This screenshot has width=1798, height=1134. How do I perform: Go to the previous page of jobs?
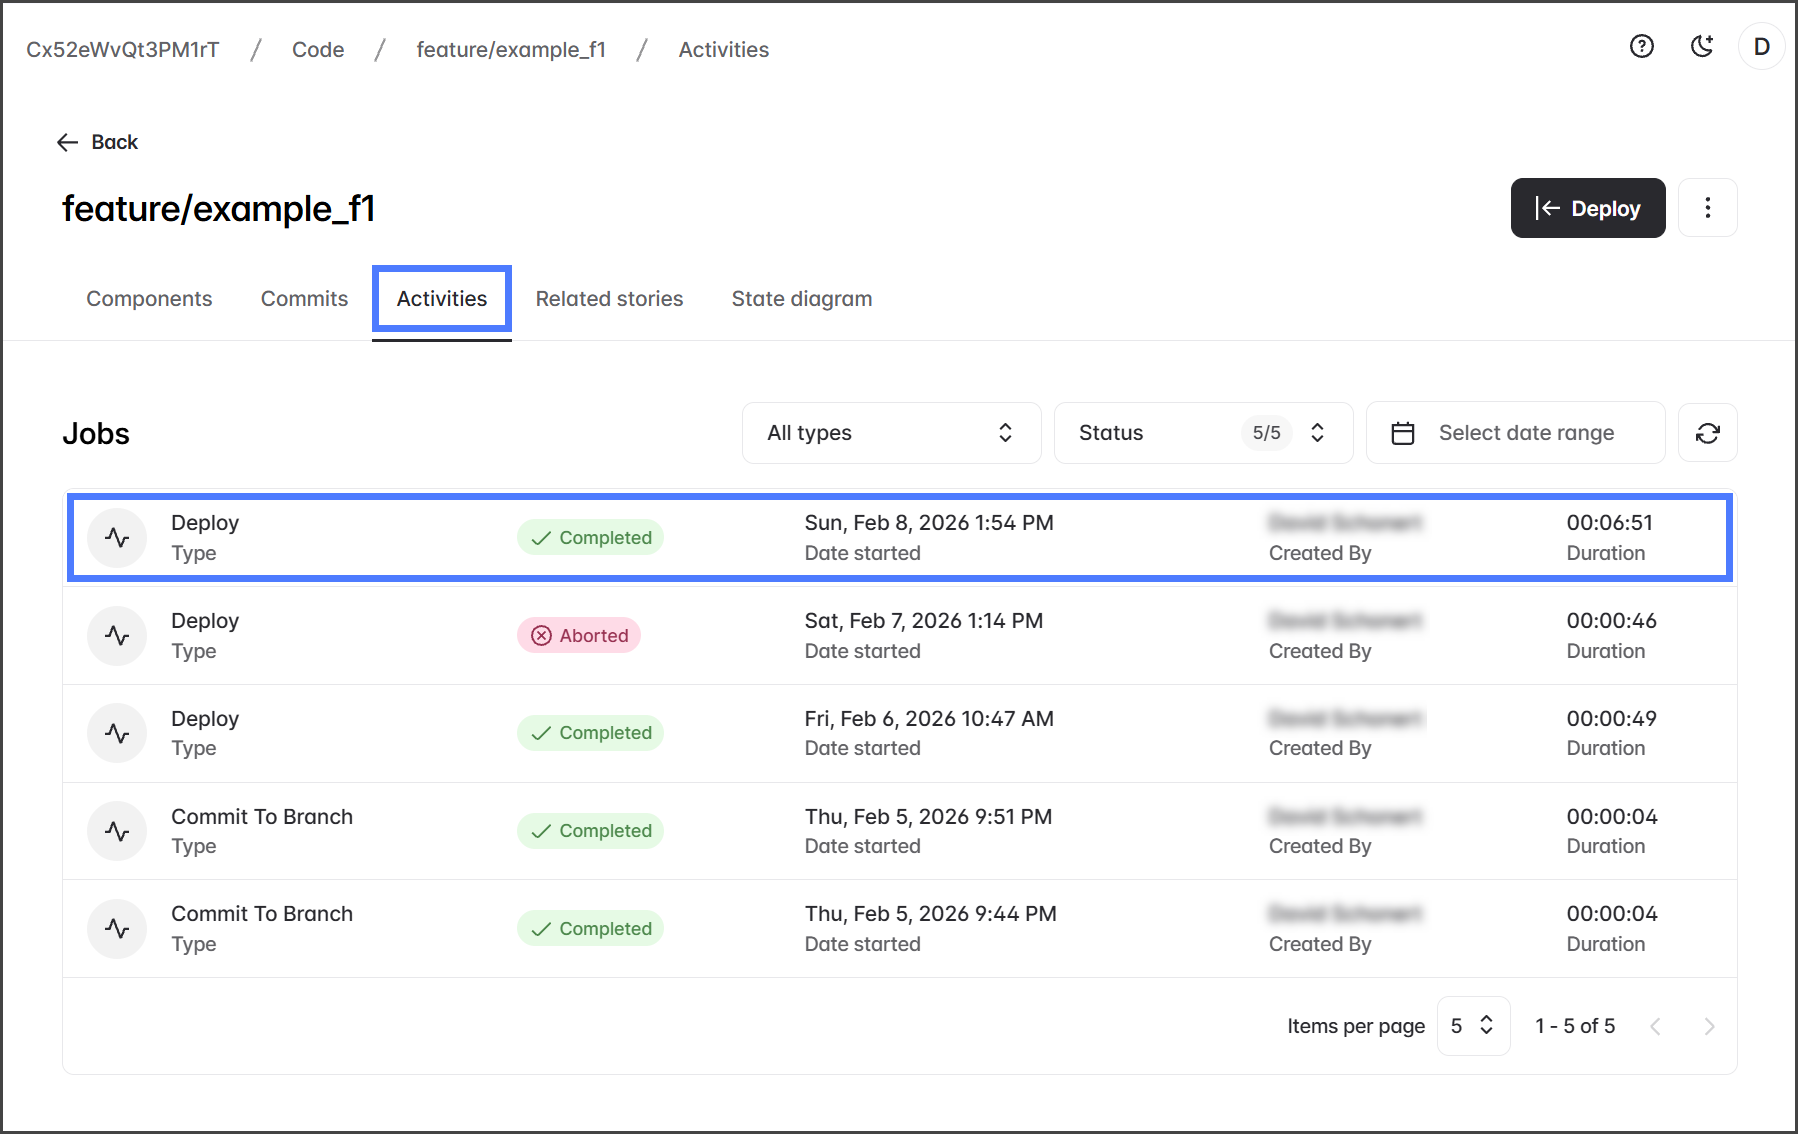1655,1027
